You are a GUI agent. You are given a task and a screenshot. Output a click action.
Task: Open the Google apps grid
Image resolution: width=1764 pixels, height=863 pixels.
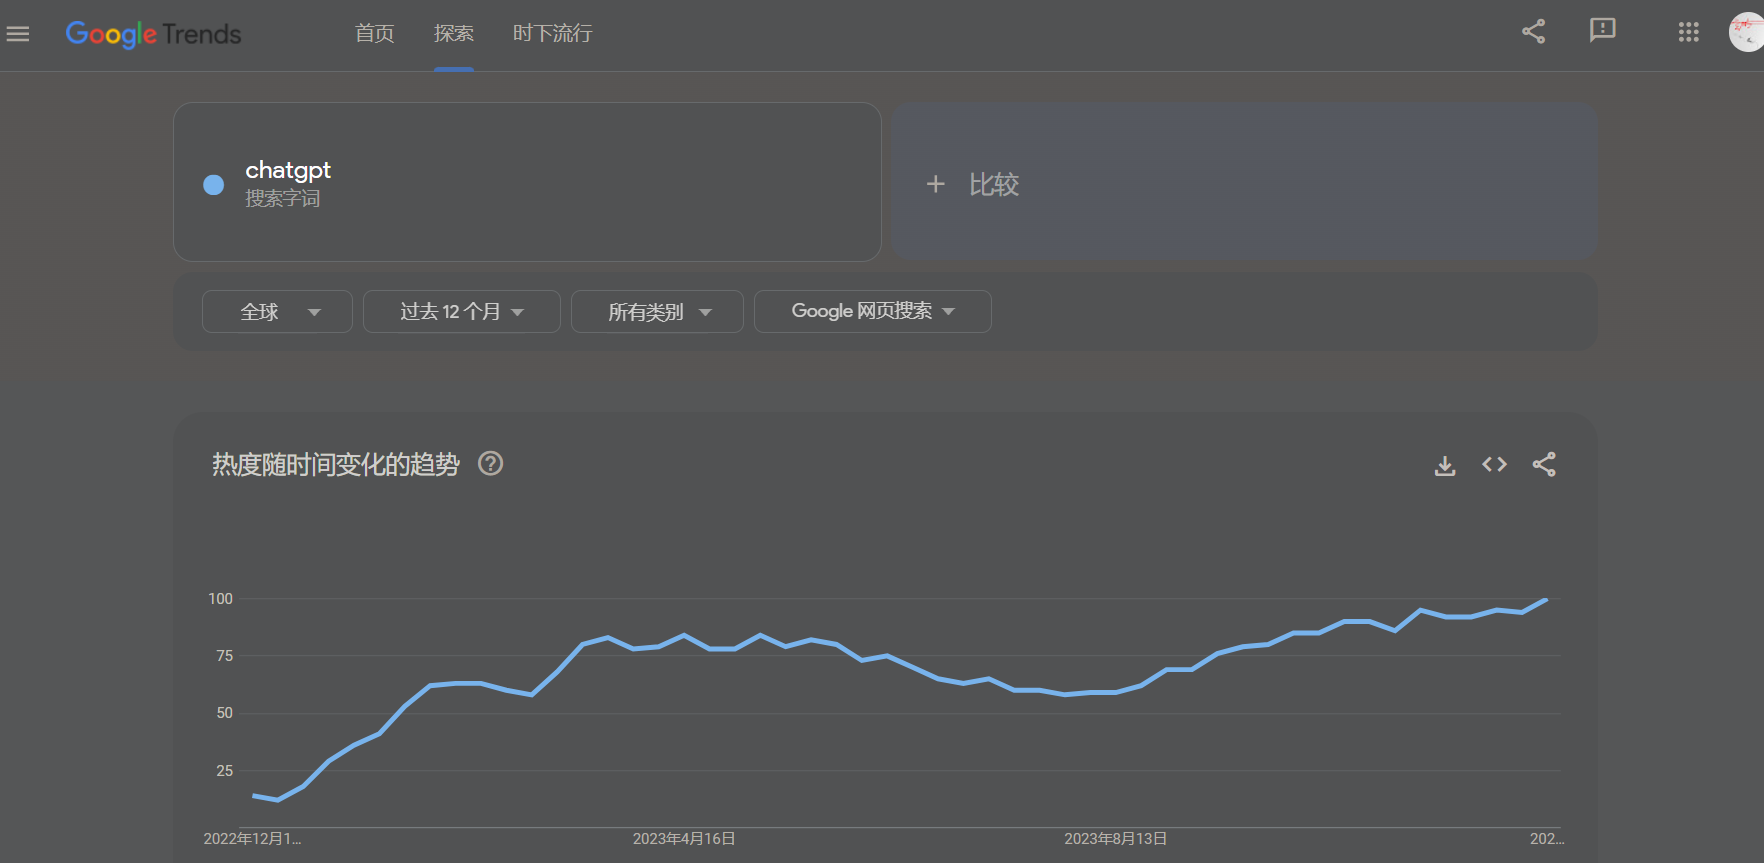click(x=1688, y=32)
